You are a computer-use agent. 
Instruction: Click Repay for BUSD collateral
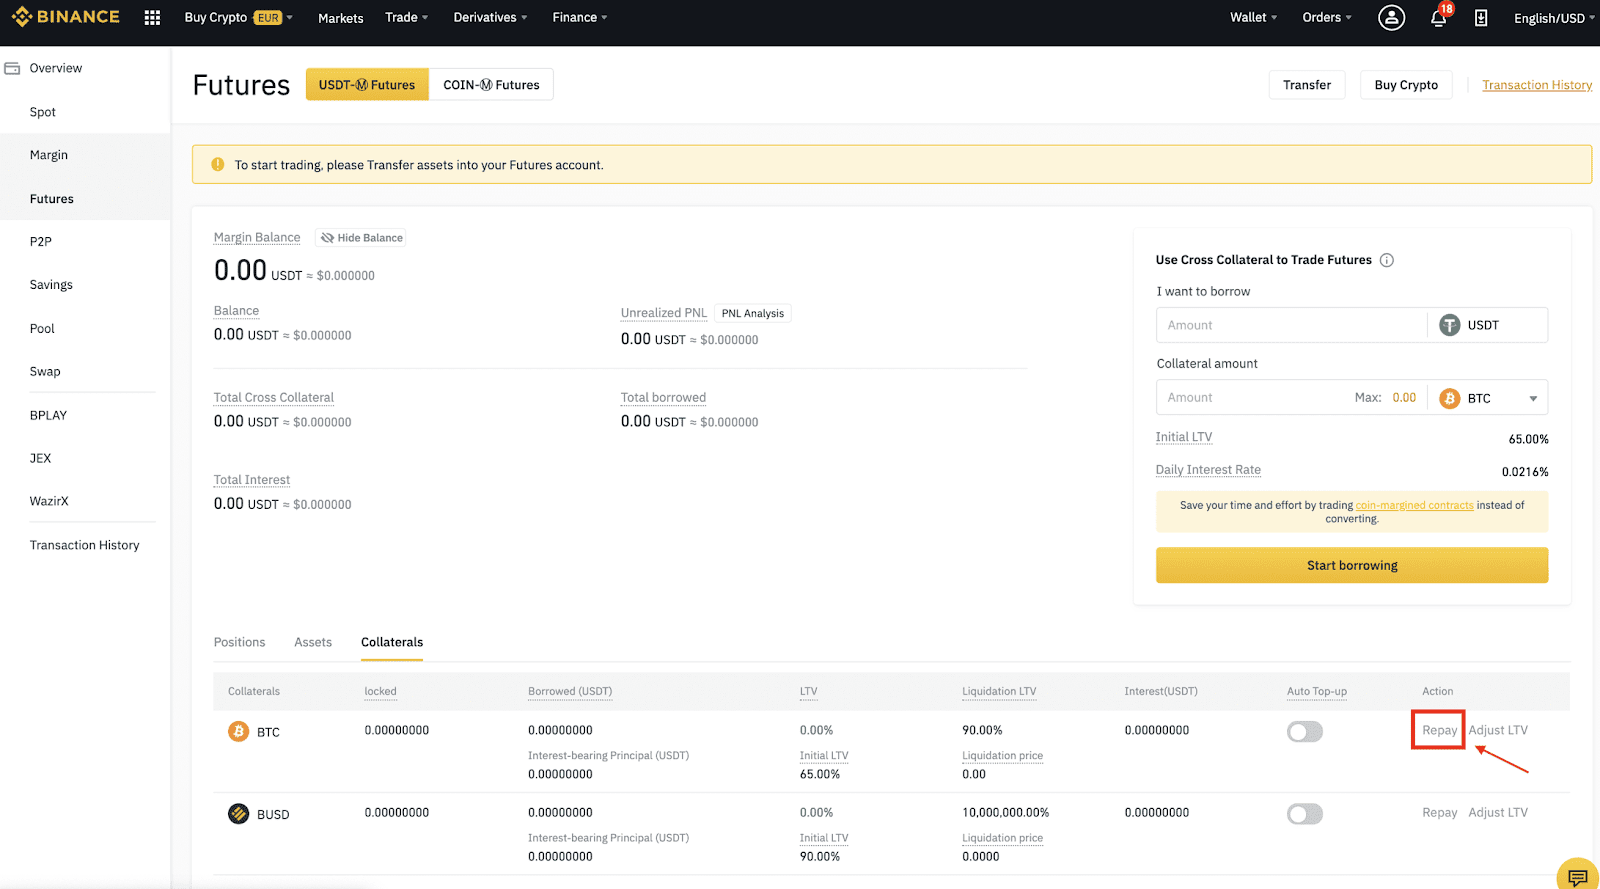click(x=1439, y=812)
